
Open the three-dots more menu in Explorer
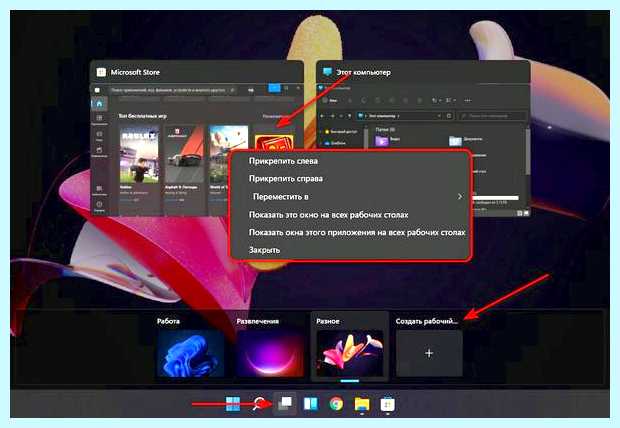click(x=468, y=100)
